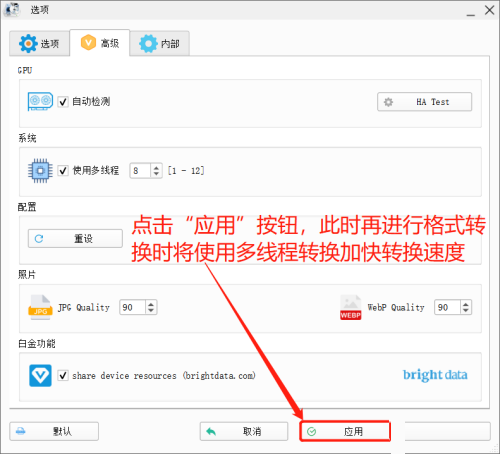Increase WebP Quality value
This screenshot has height=454, width=500.
[x=466, y=304]
